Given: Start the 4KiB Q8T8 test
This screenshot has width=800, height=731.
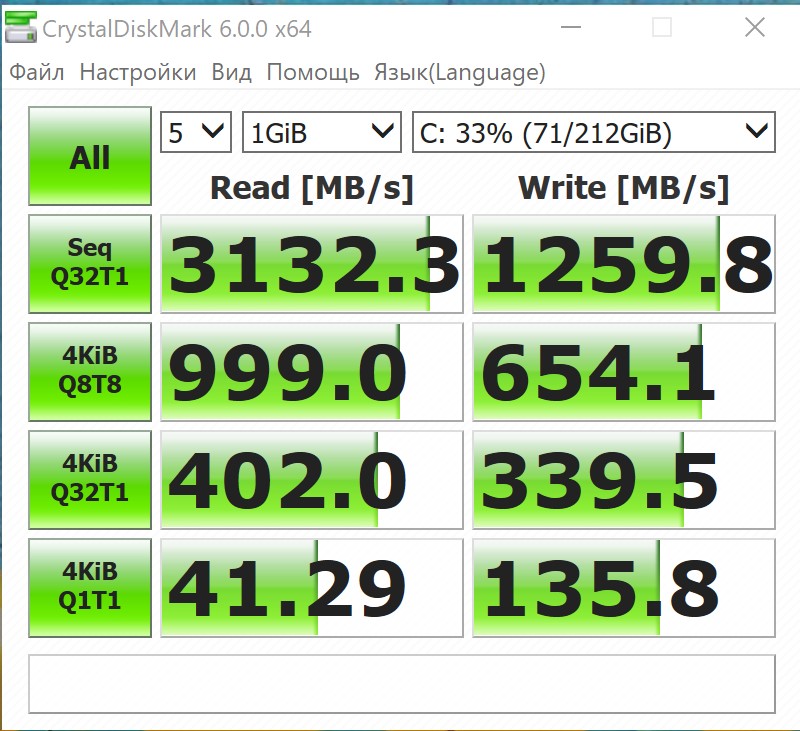Looking at the screenshot, I should [x=90, y=371].
